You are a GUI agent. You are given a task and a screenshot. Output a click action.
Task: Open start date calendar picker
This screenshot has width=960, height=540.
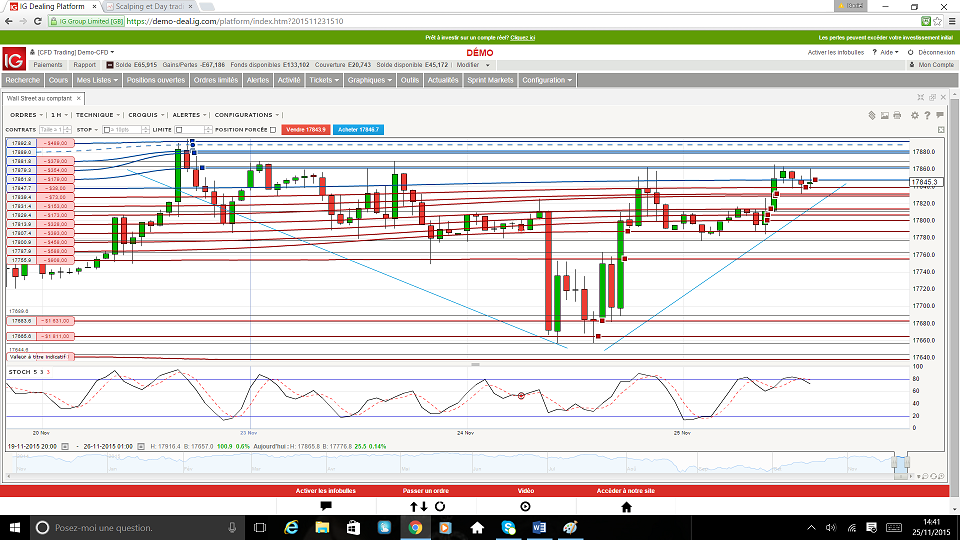coord(65,446)
